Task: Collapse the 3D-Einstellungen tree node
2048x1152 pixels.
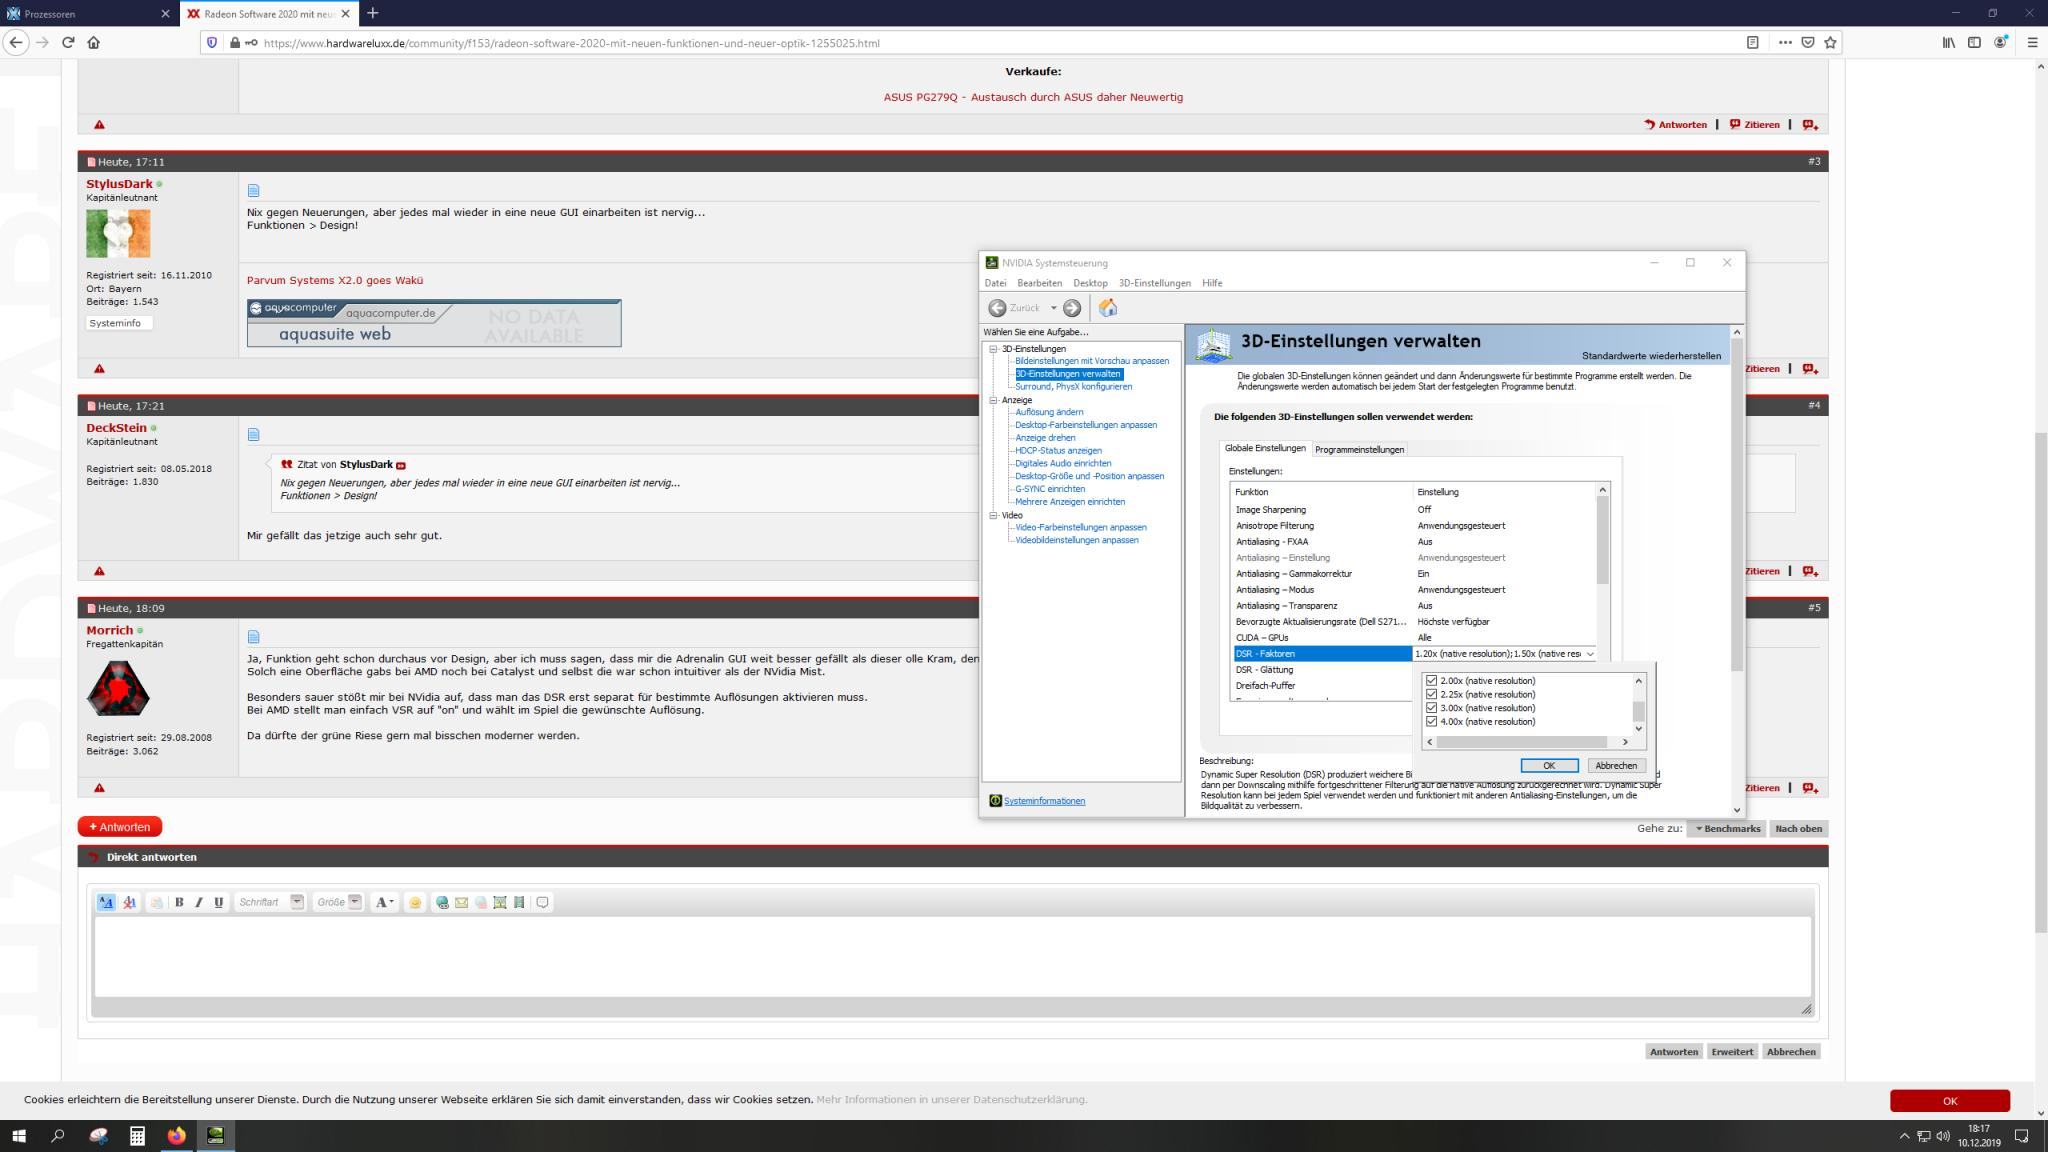Action: click(x=993, y=349)
